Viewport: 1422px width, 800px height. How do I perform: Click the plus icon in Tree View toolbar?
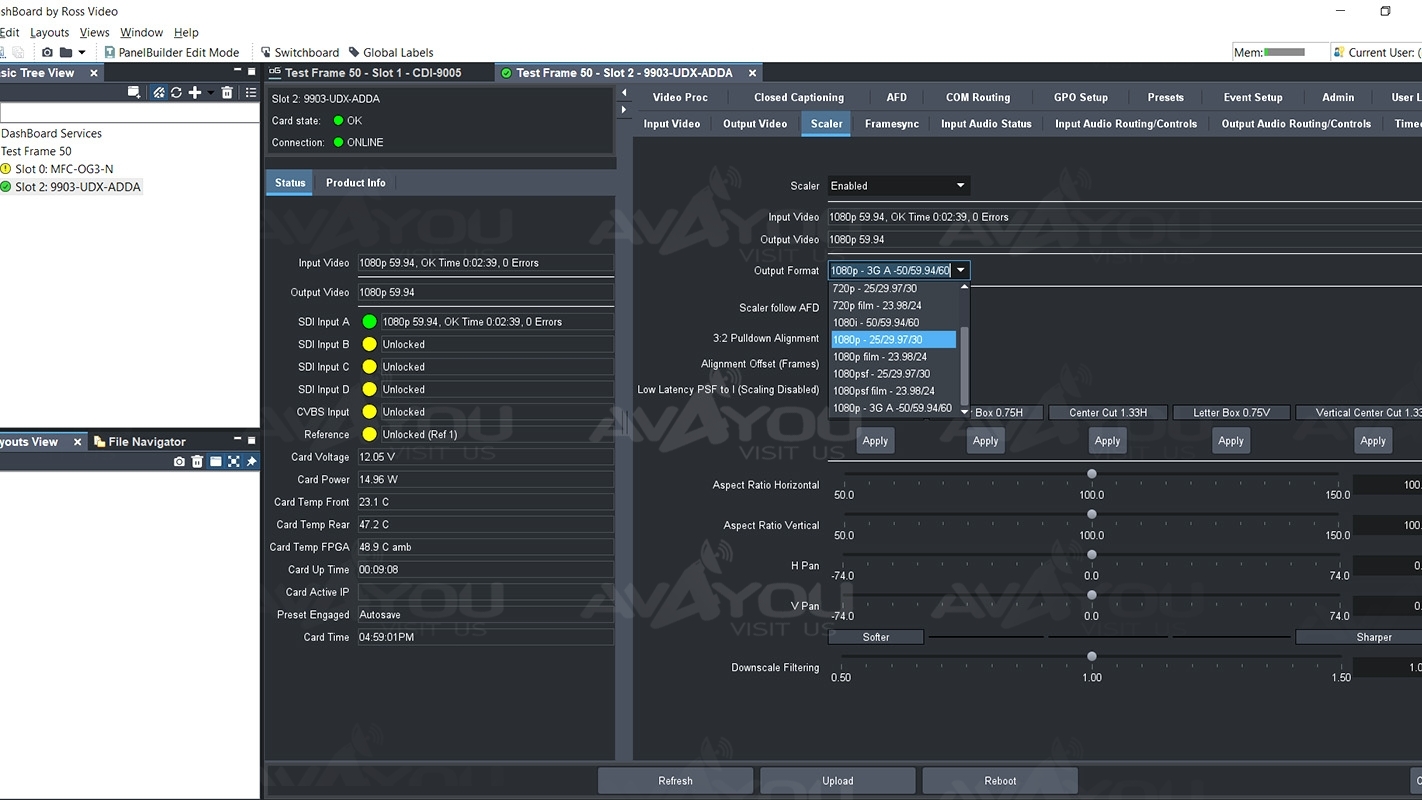(x=195, y=92)
